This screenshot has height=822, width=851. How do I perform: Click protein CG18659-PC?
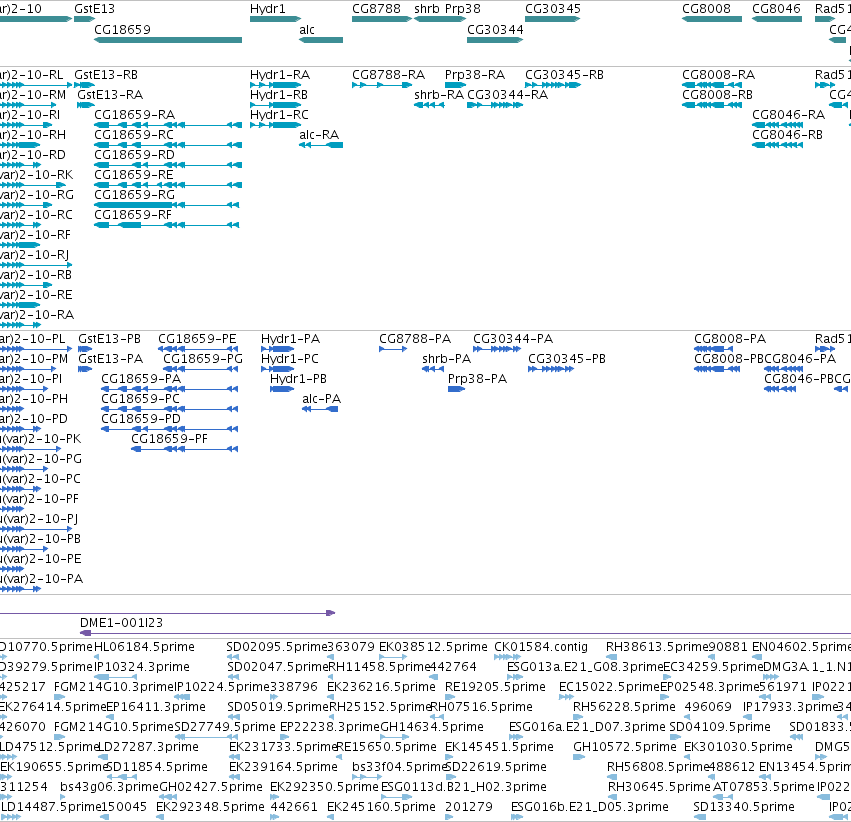coord(141,399)
